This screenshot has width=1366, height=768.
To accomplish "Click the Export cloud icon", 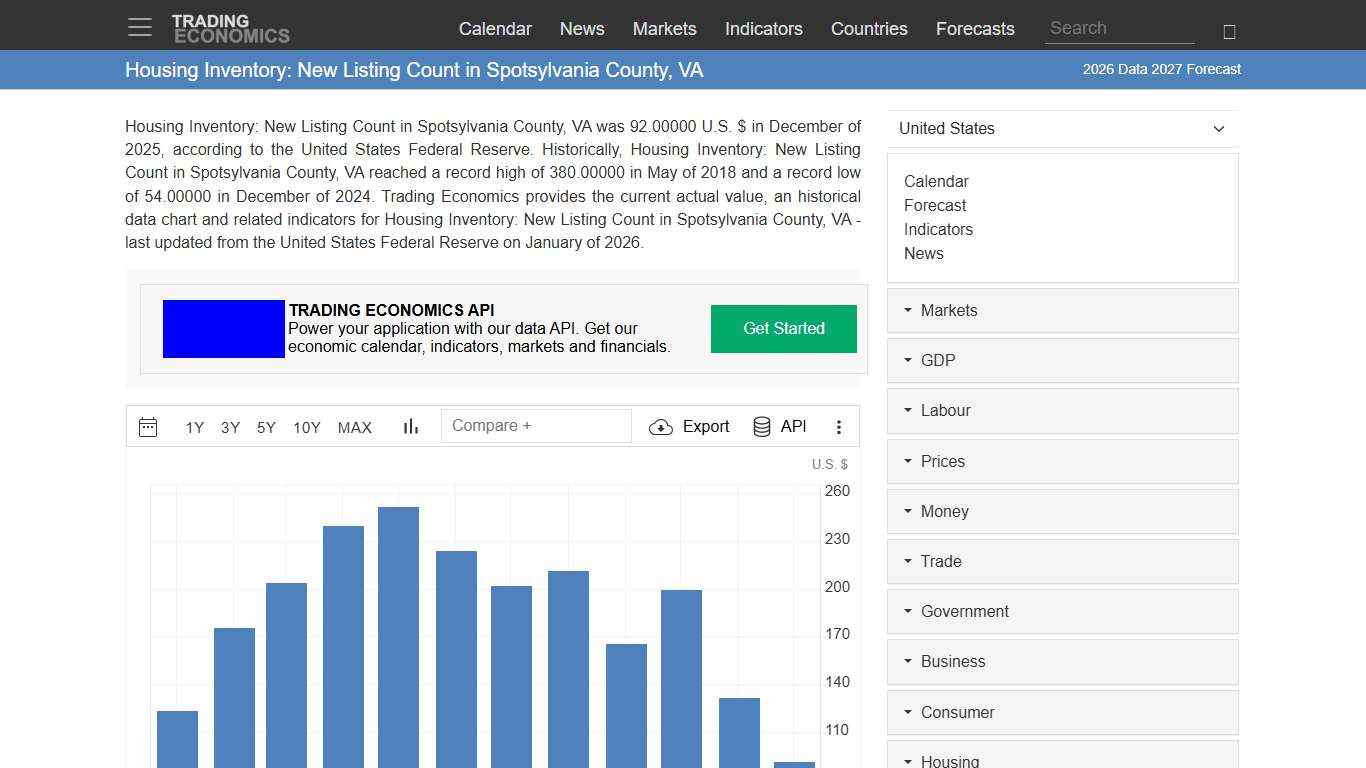I will pyautogui.click(x=661, y=426).
